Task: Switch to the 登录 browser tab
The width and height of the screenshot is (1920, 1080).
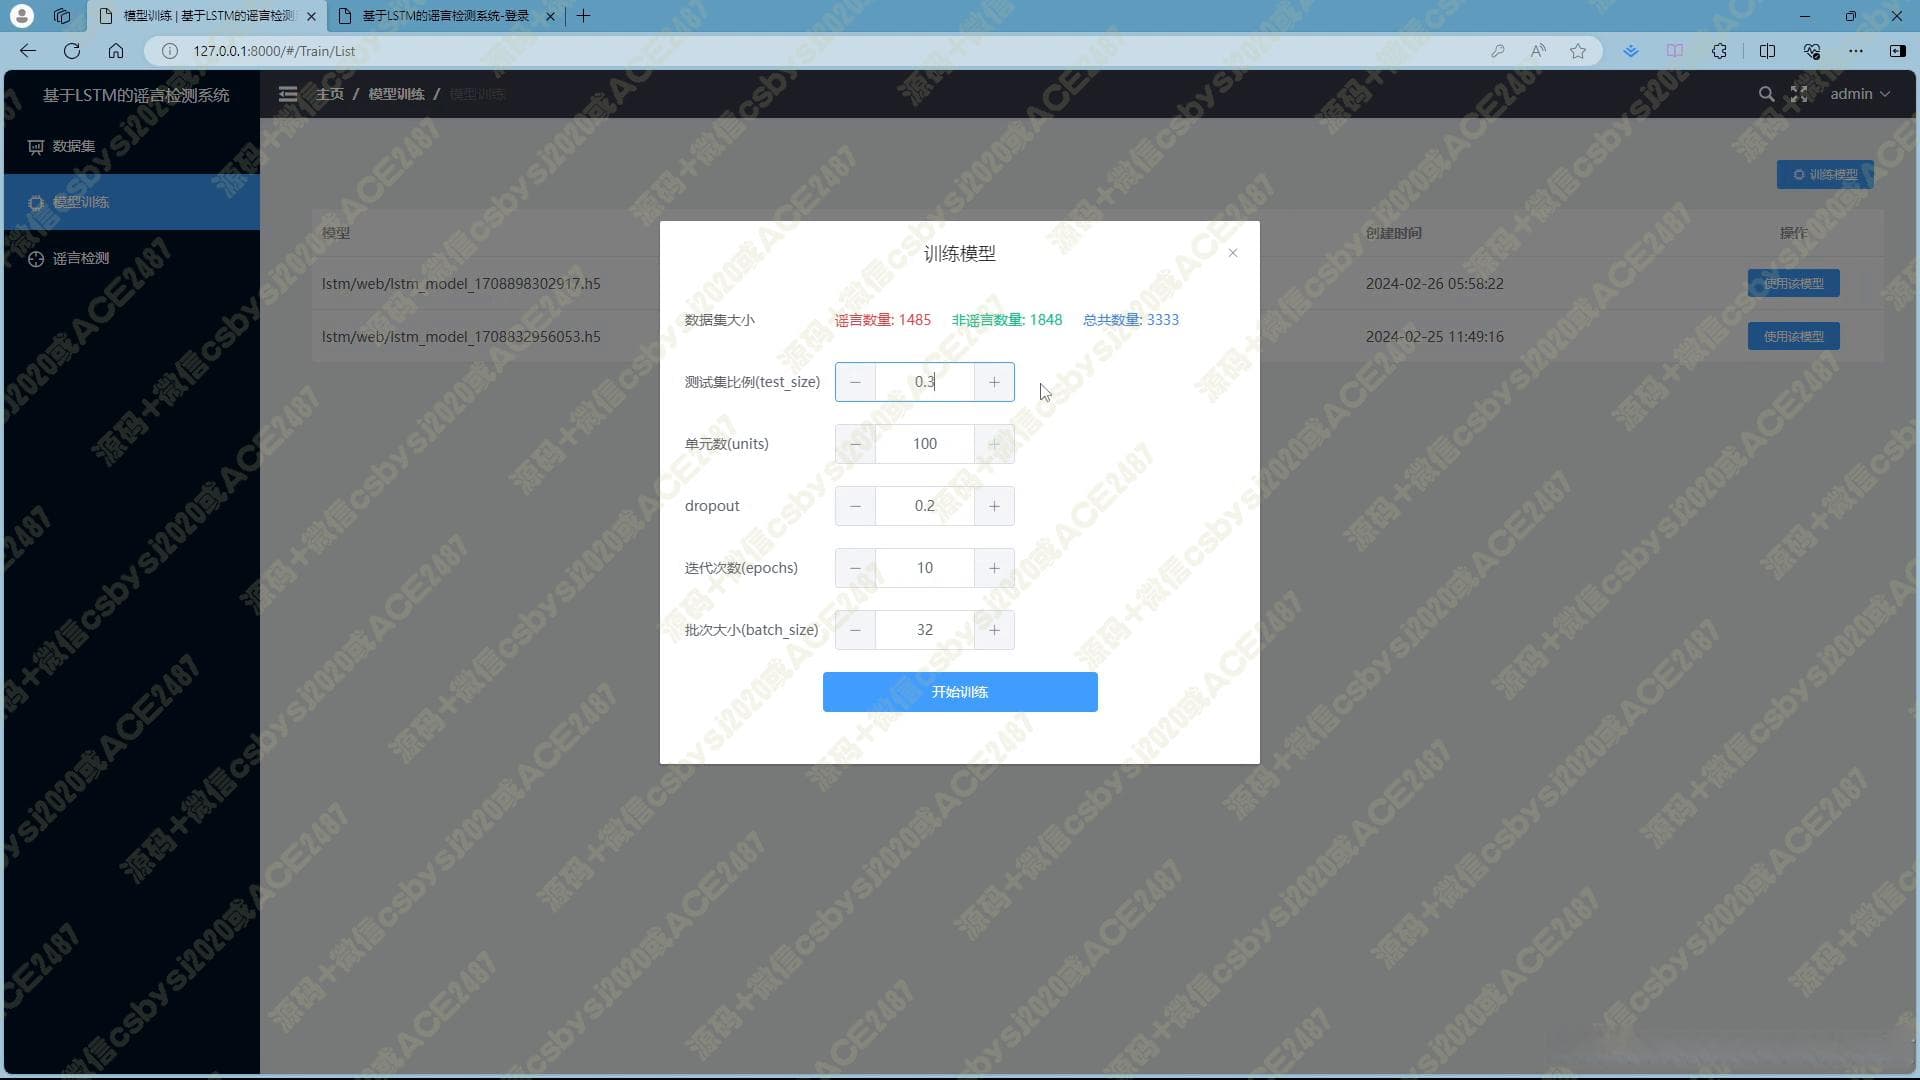Action: (445, 16)
